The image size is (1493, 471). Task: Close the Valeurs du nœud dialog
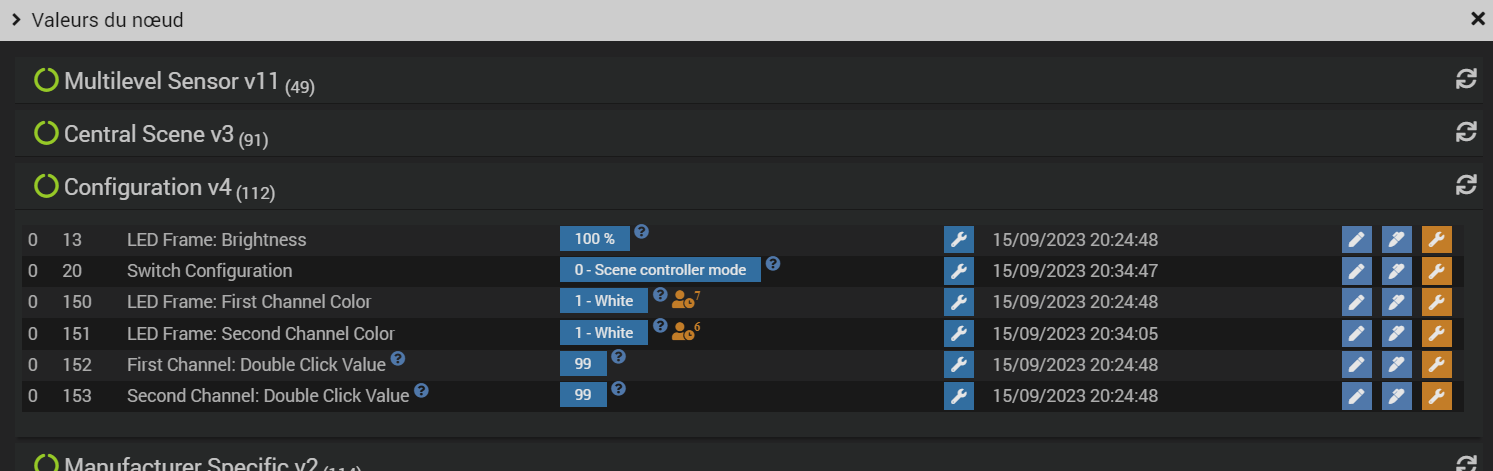click(x=1477, y=19)
